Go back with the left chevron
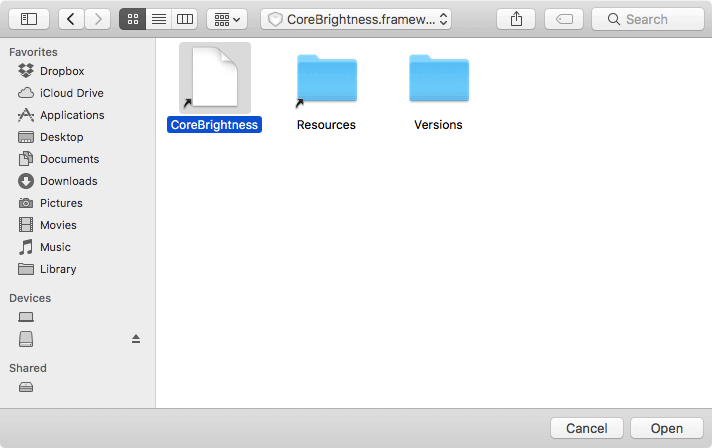 pyautogui.click(x=71, y=19)
